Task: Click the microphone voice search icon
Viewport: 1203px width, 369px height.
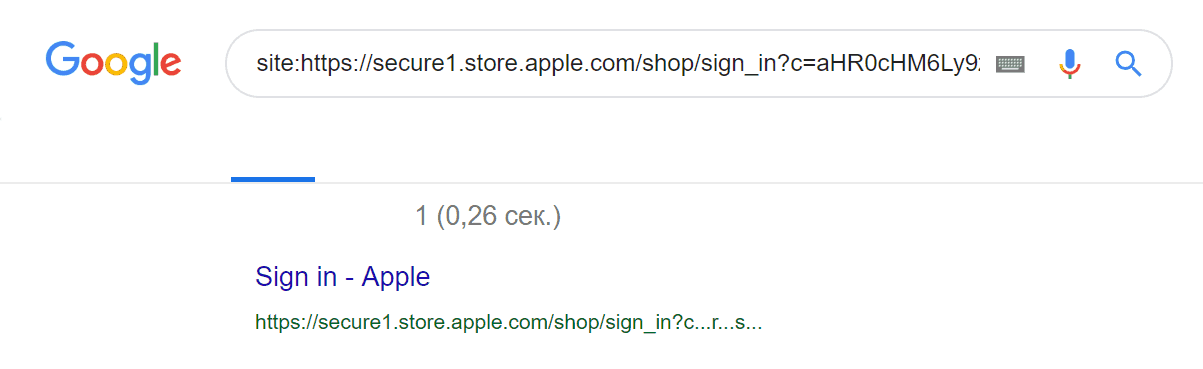Action: tap(1070, 64)
